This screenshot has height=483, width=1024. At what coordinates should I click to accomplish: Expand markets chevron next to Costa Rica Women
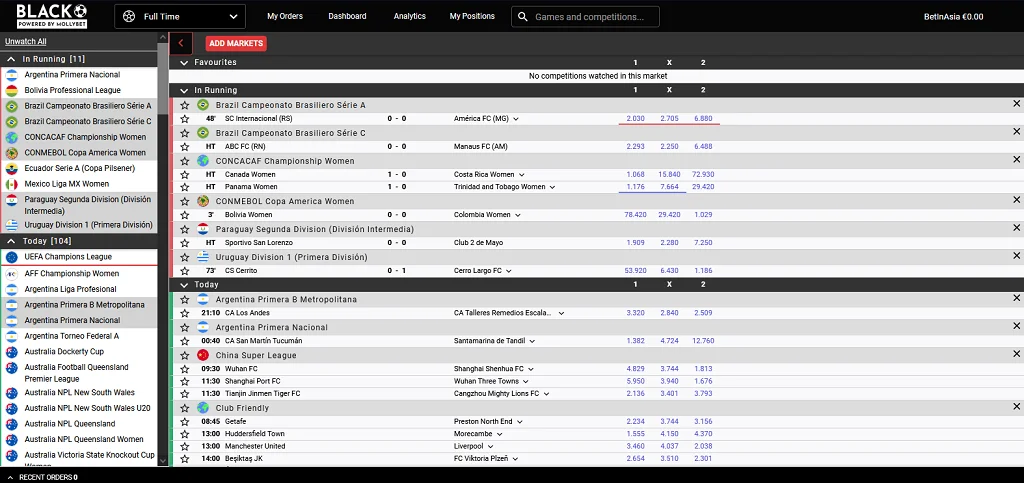click(522, 175)
